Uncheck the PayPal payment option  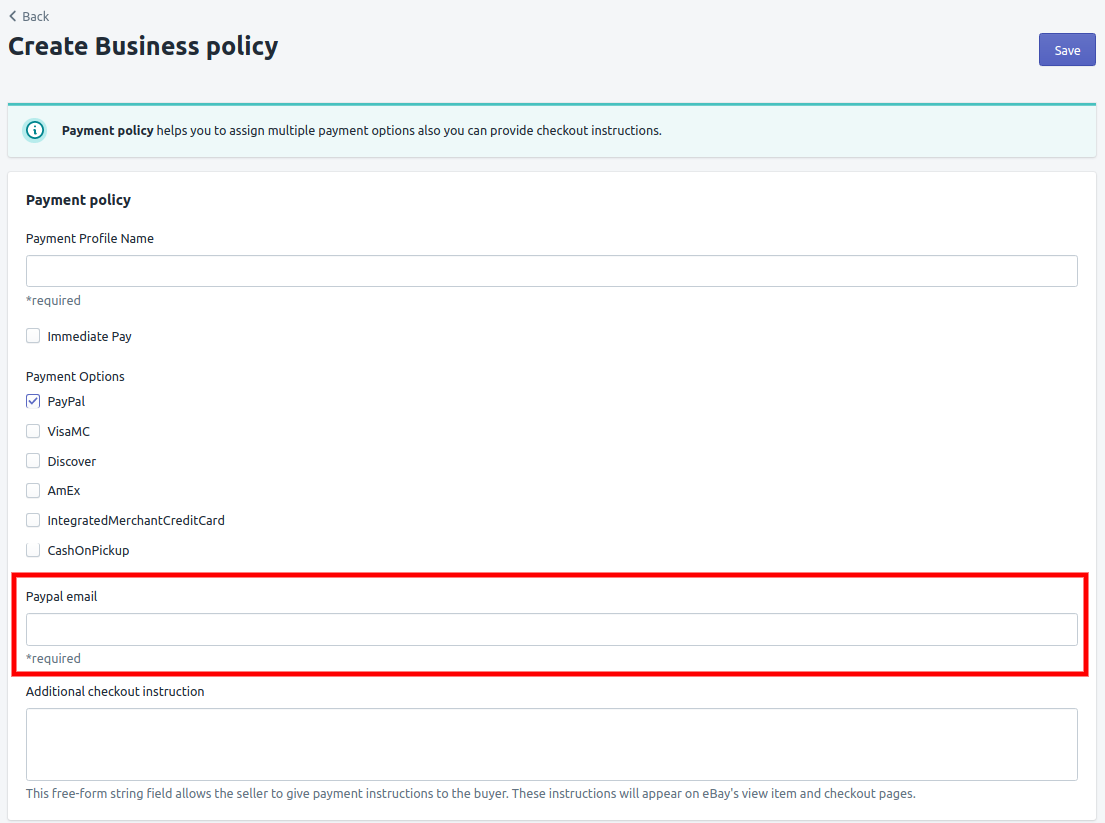(x=33, y=401)
